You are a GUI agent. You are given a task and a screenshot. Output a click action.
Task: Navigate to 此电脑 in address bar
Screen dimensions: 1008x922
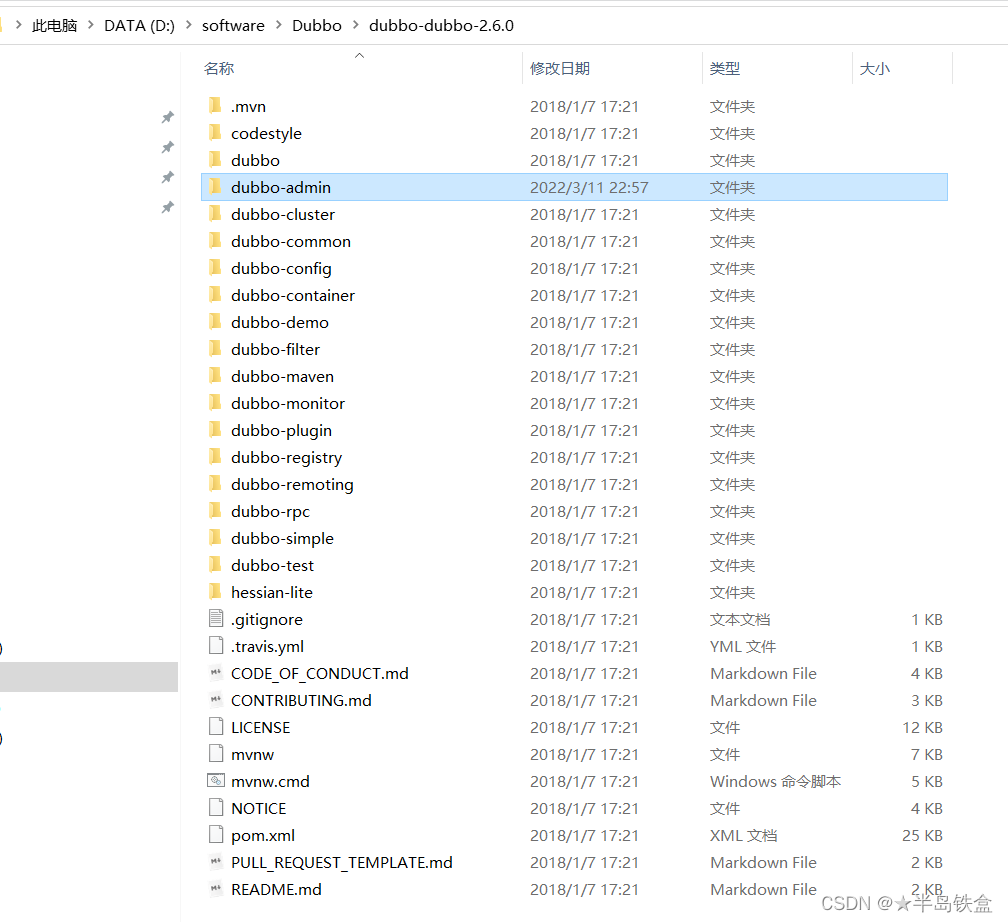coord(55,26)
